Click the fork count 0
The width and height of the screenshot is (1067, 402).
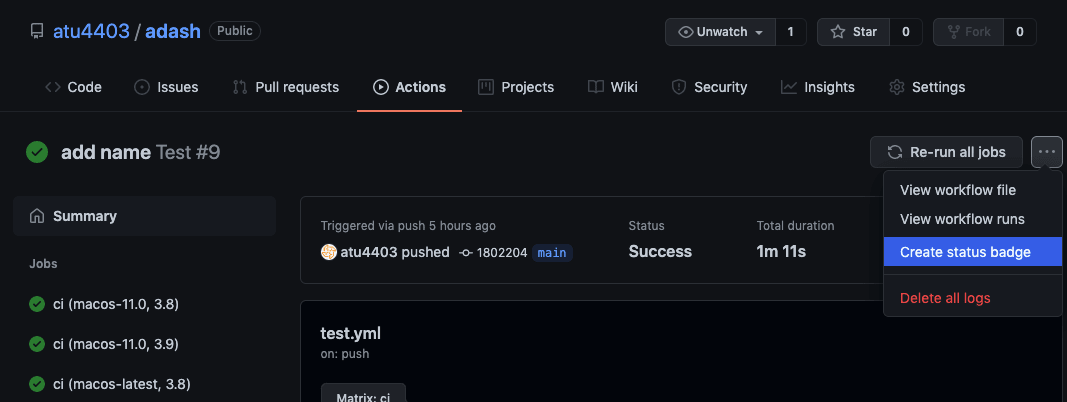1020,32
